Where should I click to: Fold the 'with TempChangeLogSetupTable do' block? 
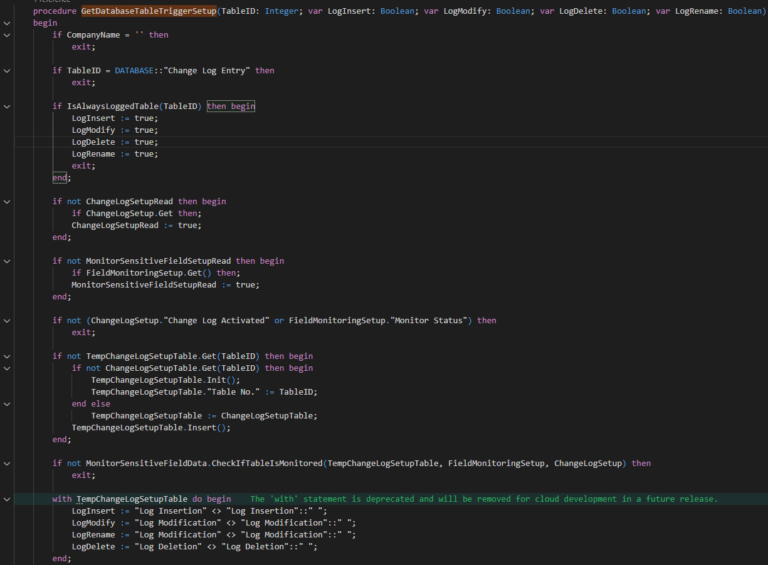[x=8, y=499]
